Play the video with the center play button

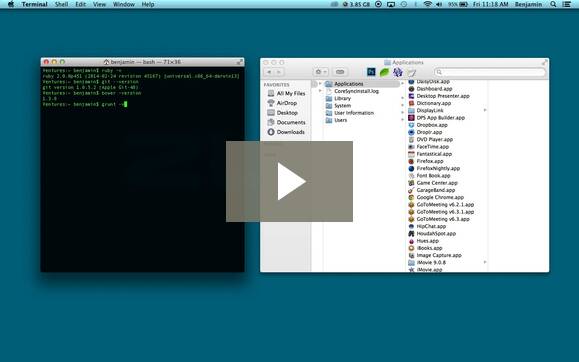(x=290, y=181)
